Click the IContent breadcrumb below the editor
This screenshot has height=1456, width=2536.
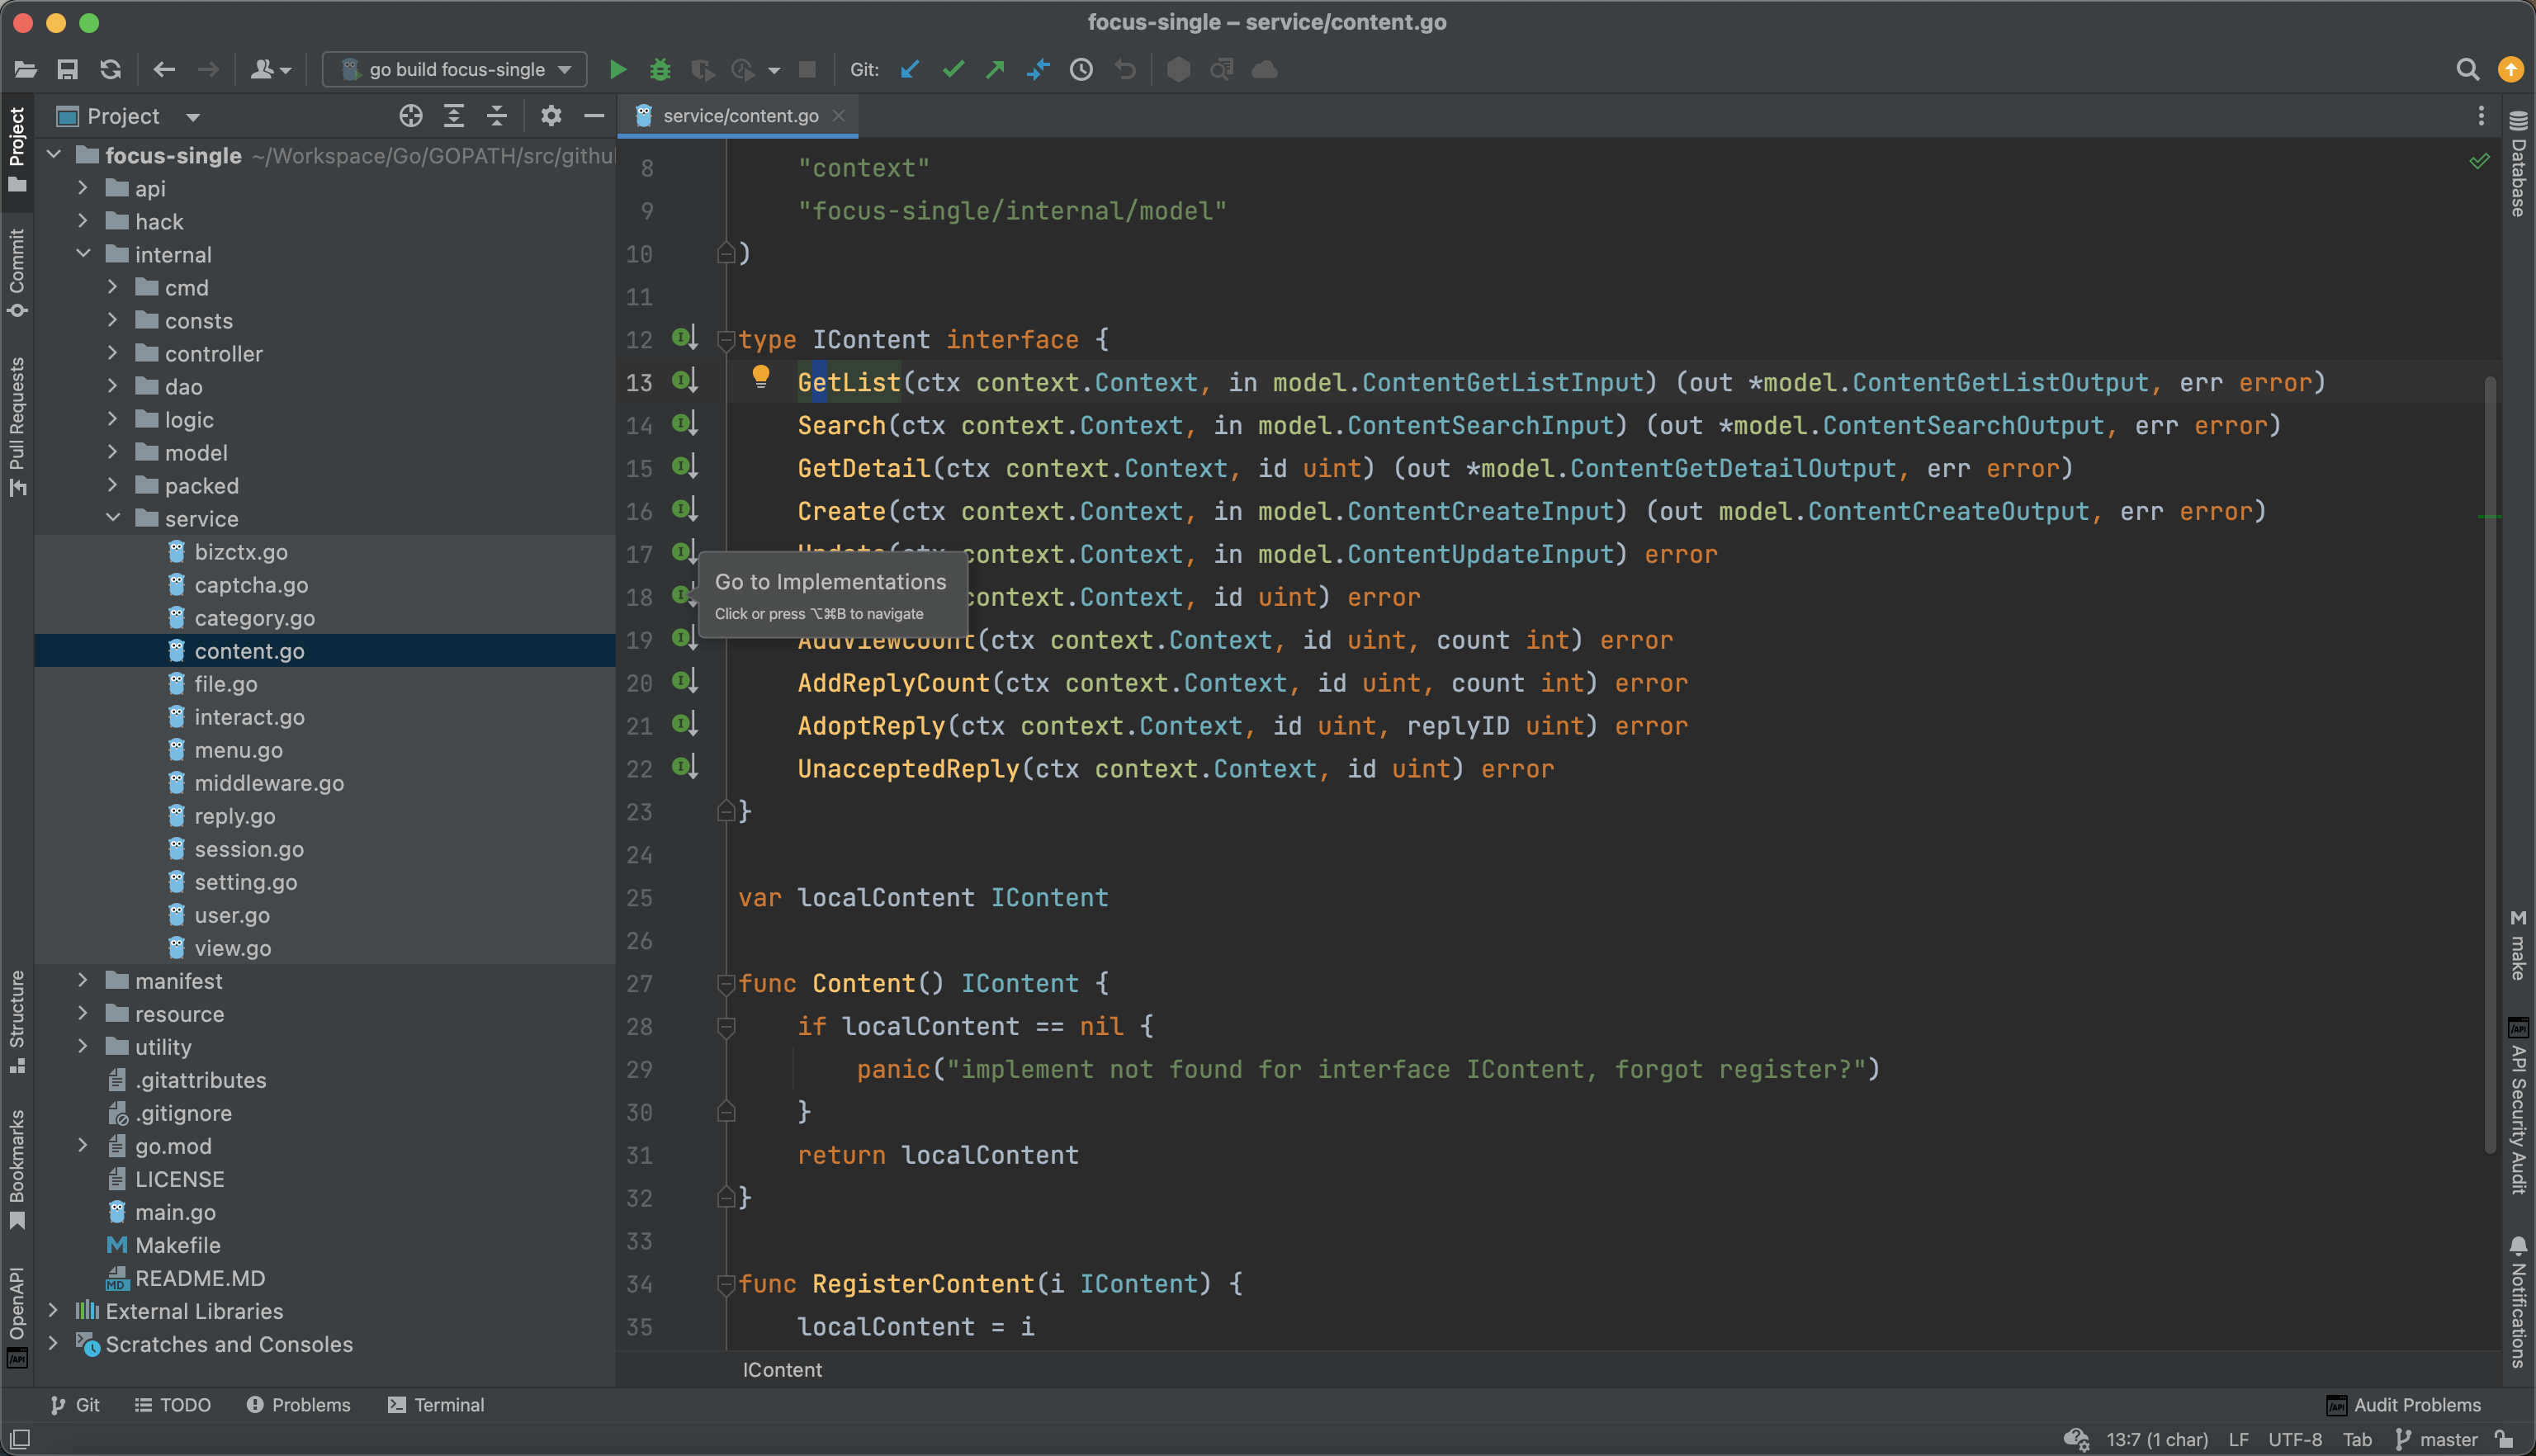pyautogui.click(x=782, y=1369)
